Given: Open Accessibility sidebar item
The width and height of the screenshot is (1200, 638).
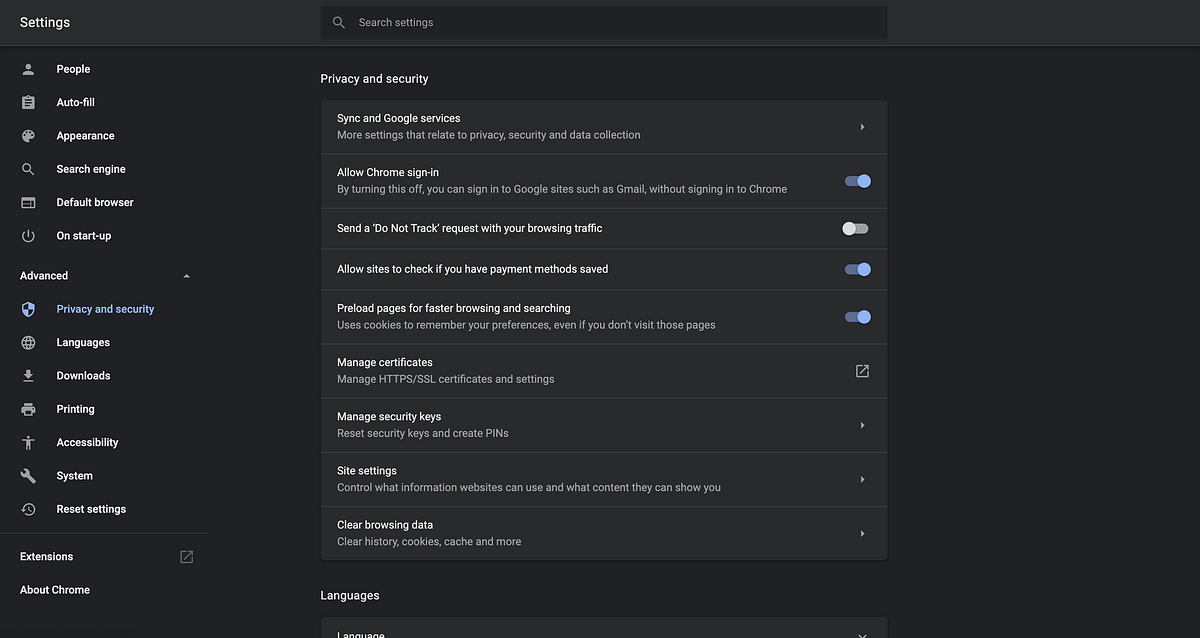Looking at the screenshot, I should point(87,442).
